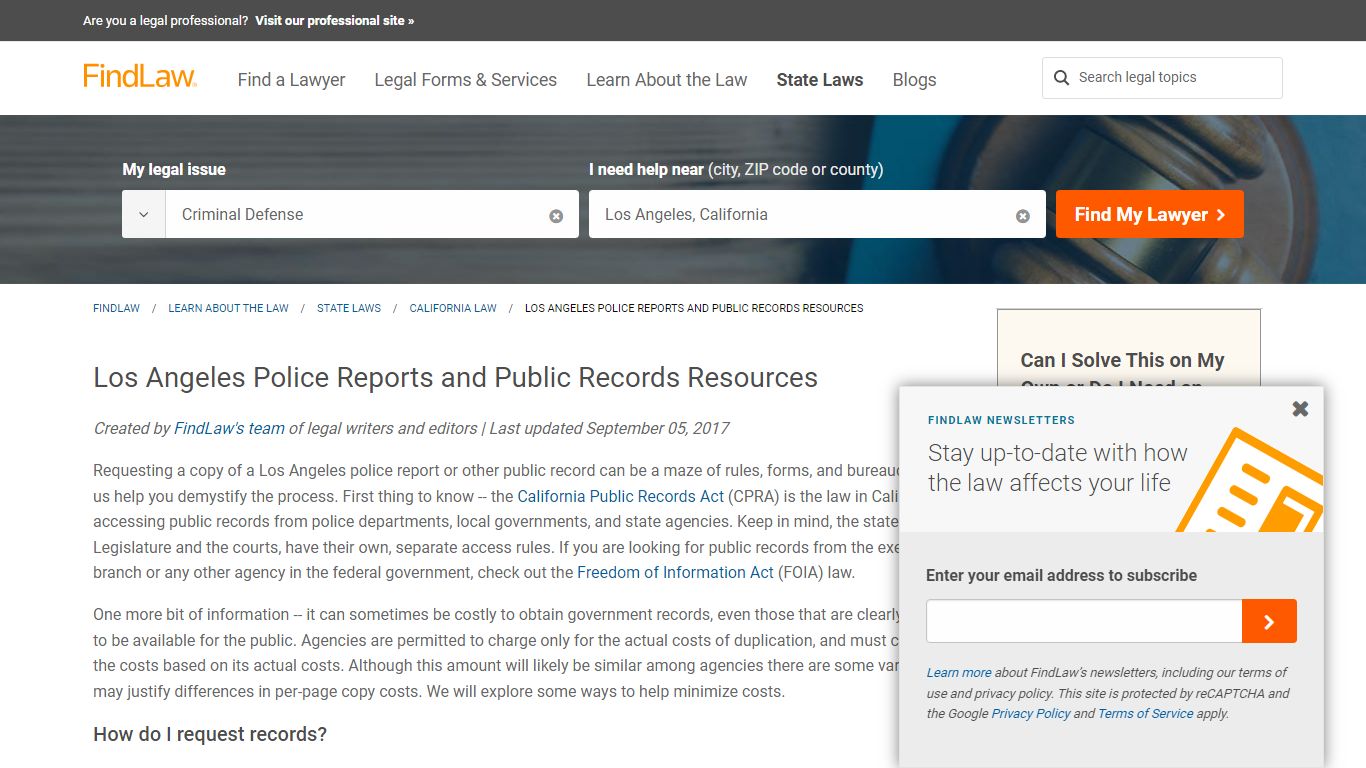Open Learn About the Law menu
The height and width of the screenshot is (768, 1366).
pos(667,80)
